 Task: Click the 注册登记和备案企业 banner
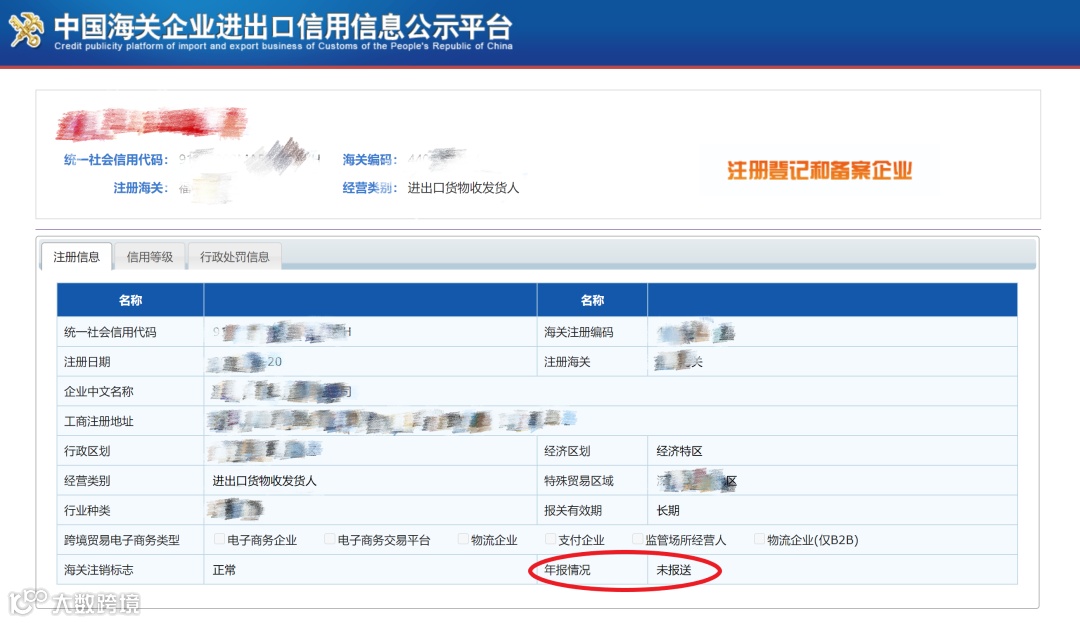tap(819, 170)
